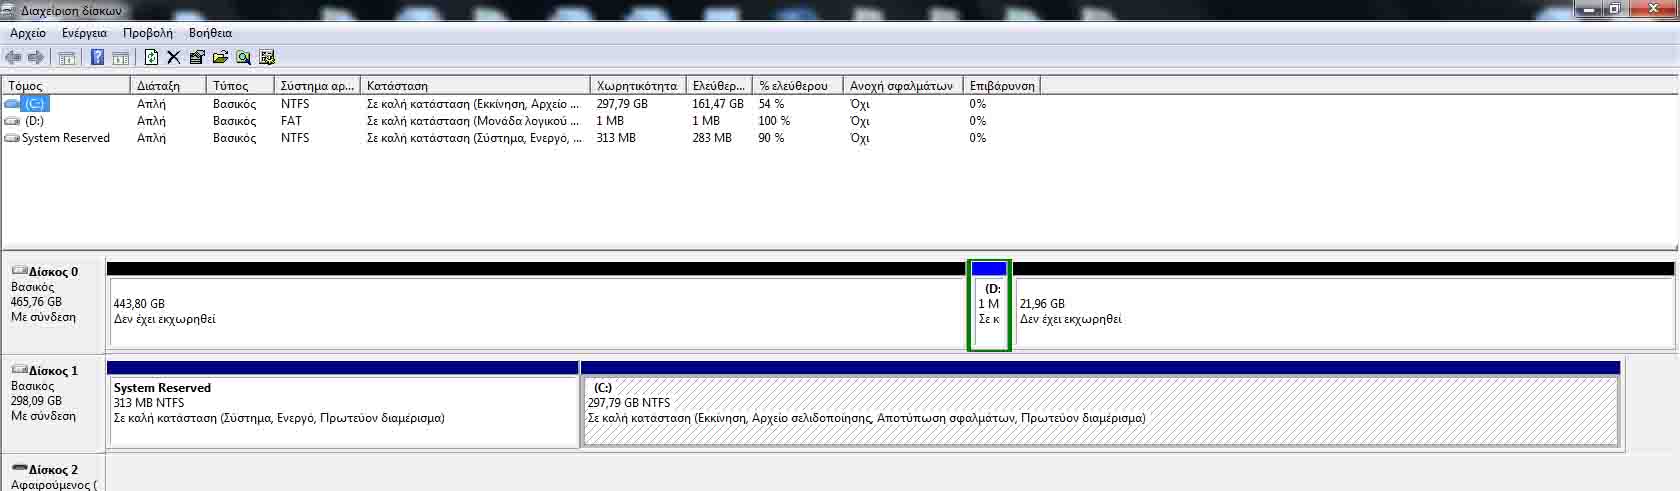Open the Properties toolbar icon
1680x491 pixels.
(x=197, y=57)
